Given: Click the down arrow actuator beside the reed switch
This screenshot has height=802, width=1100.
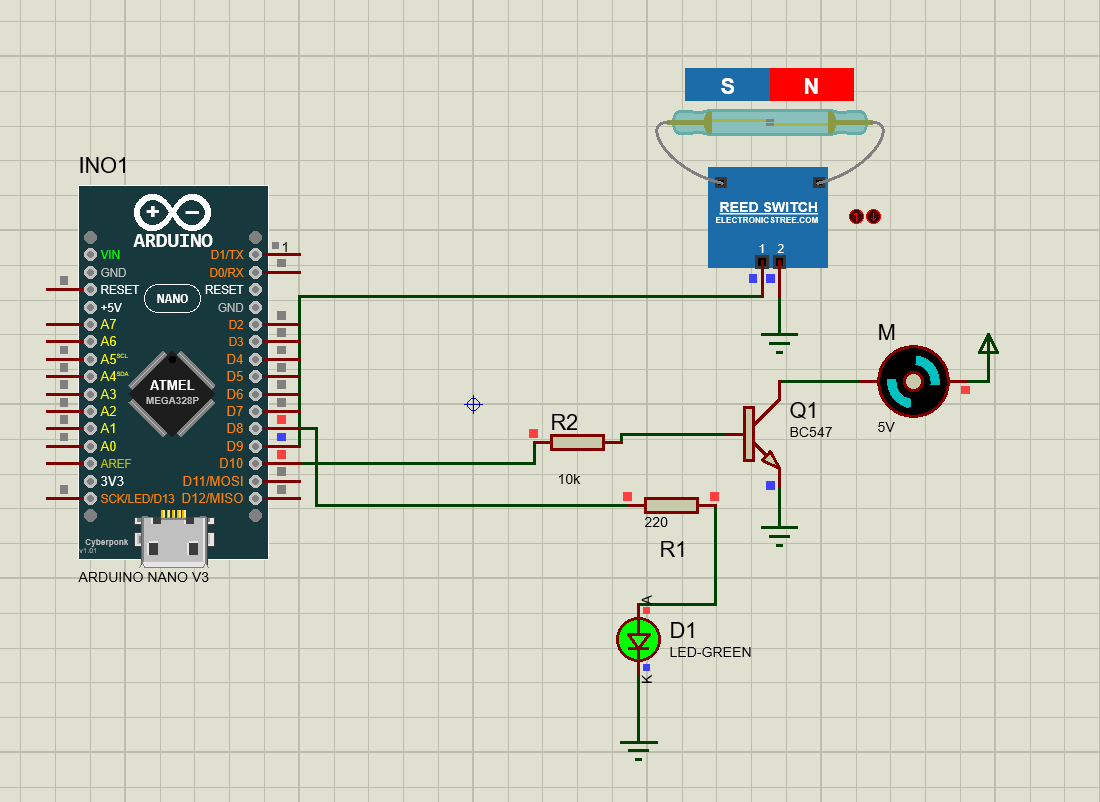Looking at the screenshot, I should 873,217.
